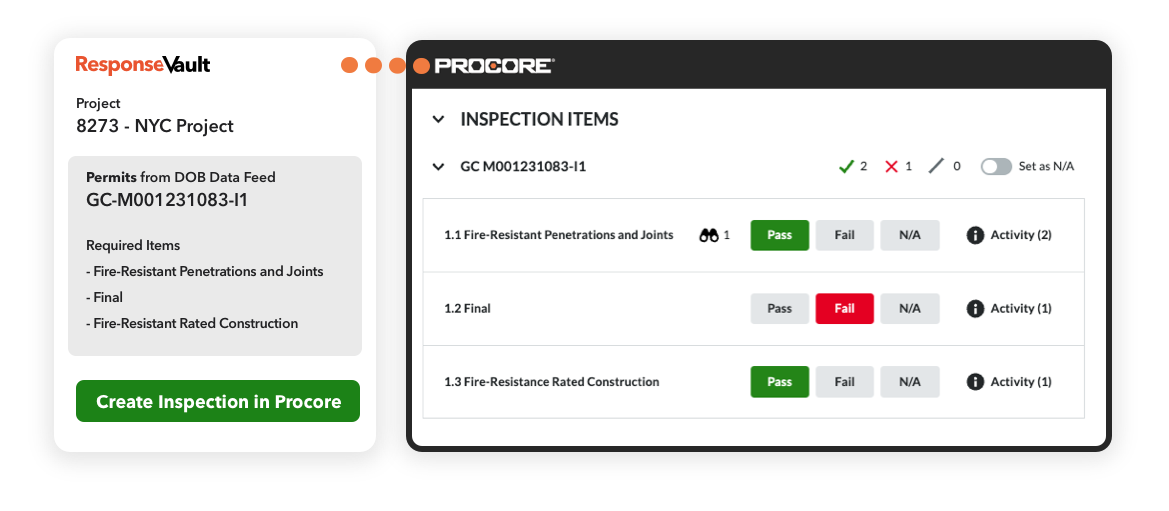Click the info icon for item 1.2 Final
This screenshot has width=1169, height=511.
[975, 309]
